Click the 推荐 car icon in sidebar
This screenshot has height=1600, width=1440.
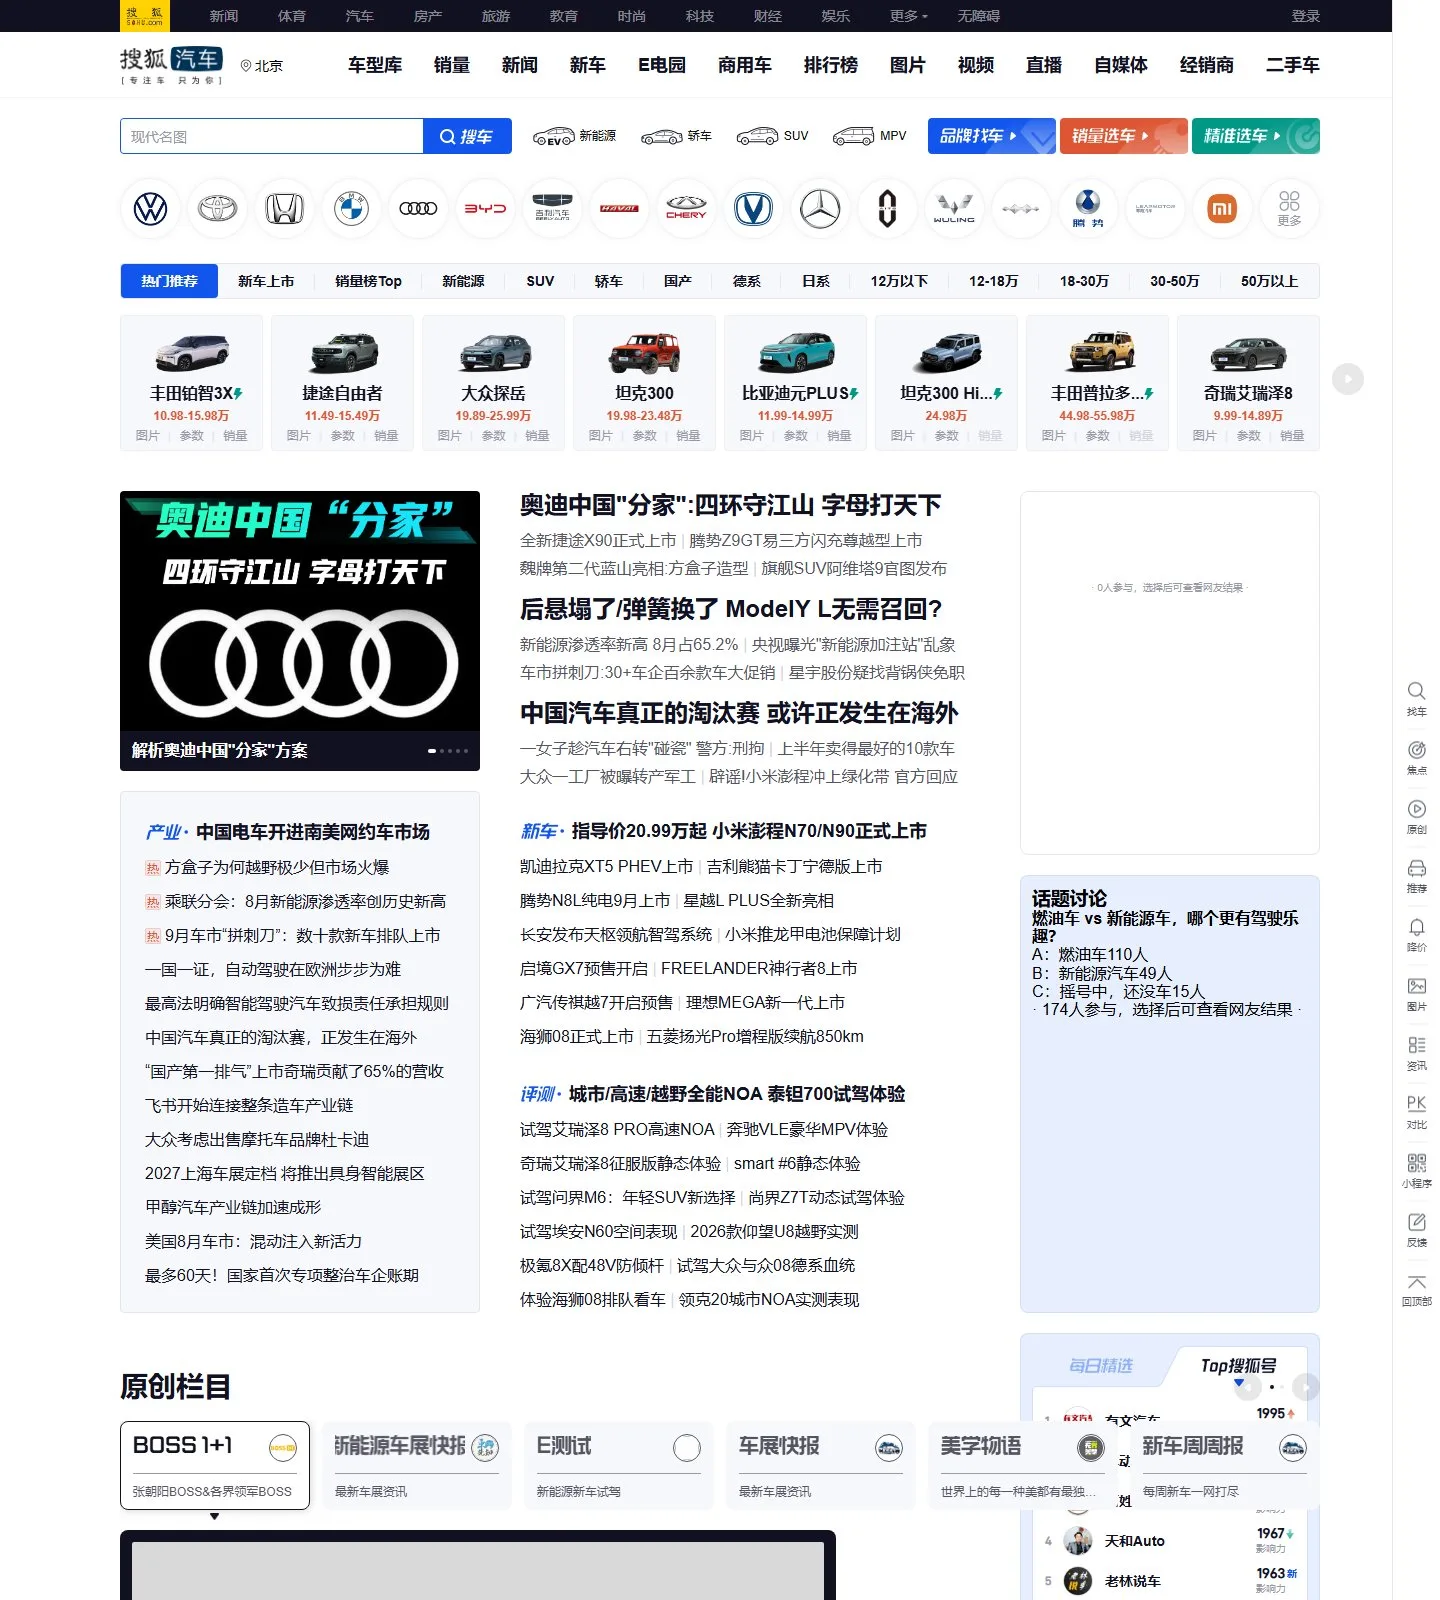click(x=1416, y=875)
